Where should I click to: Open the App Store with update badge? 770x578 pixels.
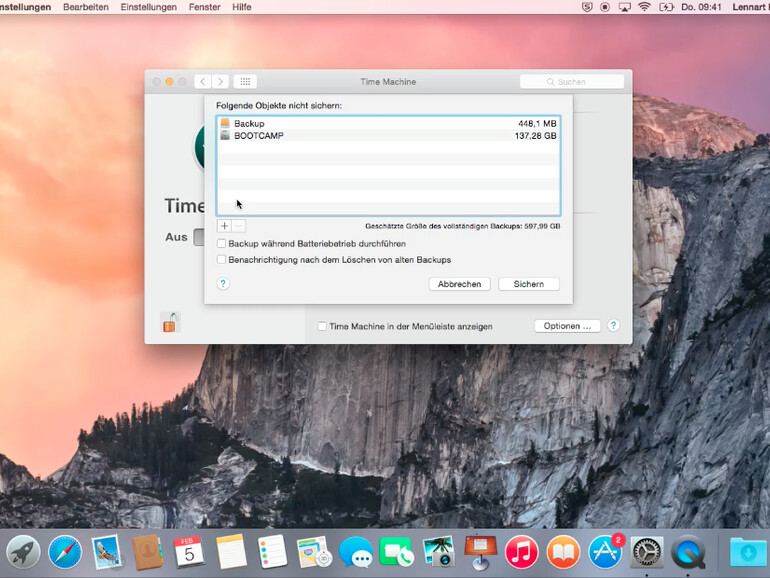(x=605, y=552)
